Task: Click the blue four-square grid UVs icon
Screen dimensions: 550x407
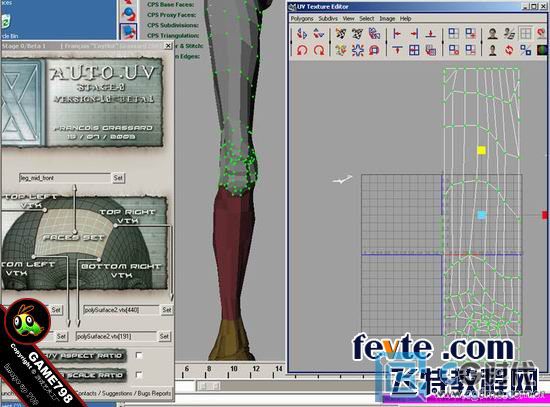Action: pyautogui.click(x=414, y=50)
